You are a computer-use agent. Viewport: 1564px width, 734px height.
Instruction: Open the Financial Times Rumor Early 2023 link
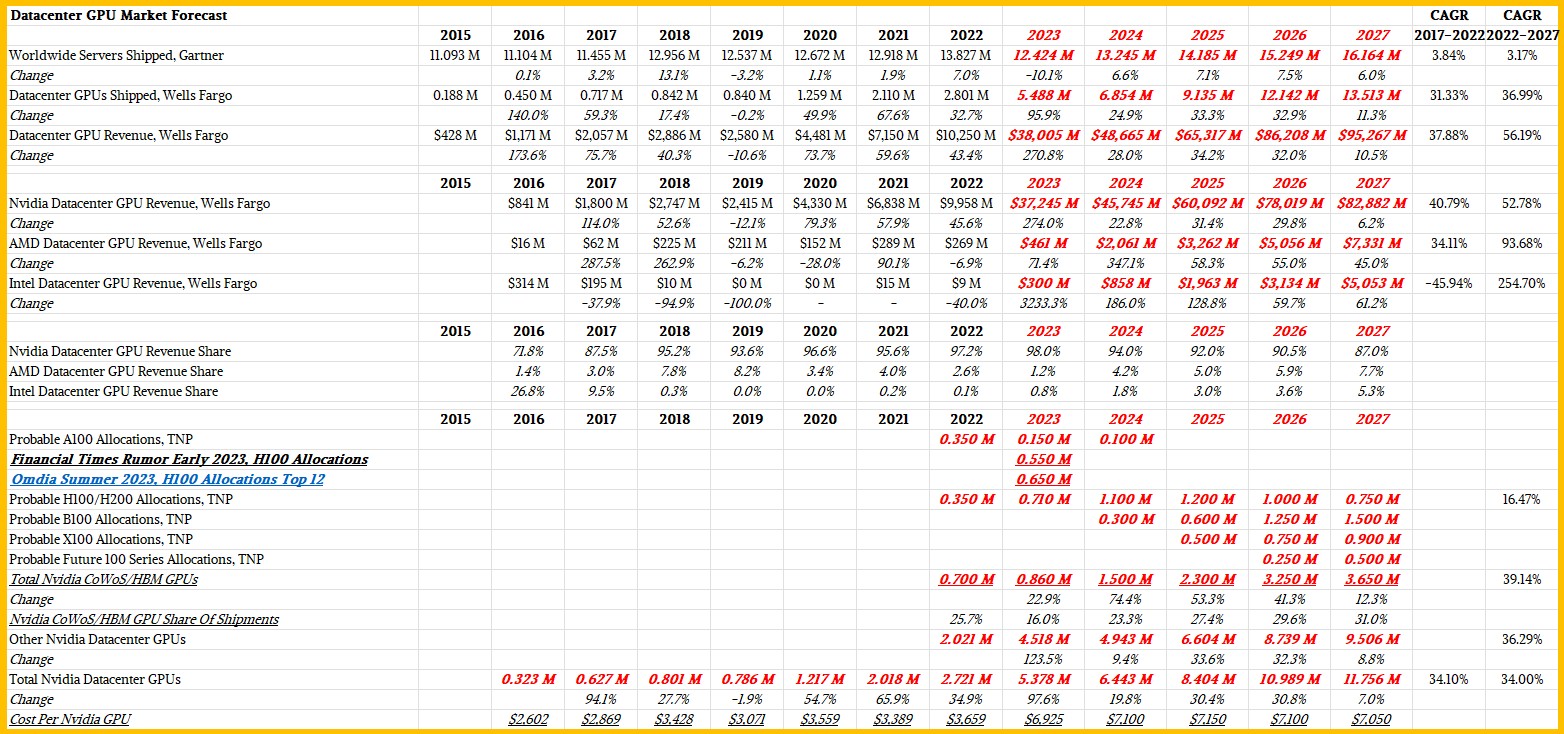189,459
